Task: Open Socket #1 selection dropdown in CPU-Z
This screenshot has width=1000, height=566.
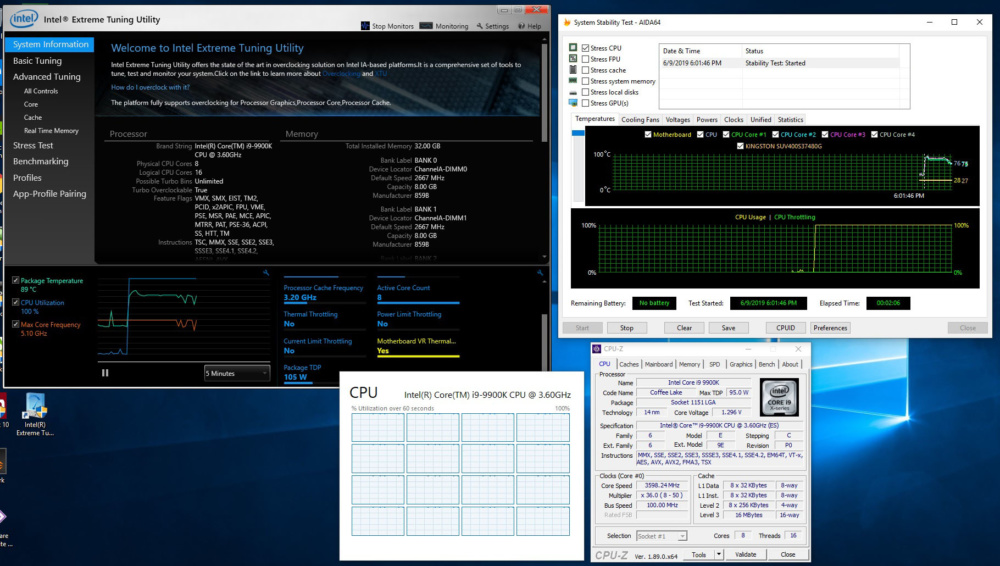Action: pyautogui.click(x=661, y=536)
